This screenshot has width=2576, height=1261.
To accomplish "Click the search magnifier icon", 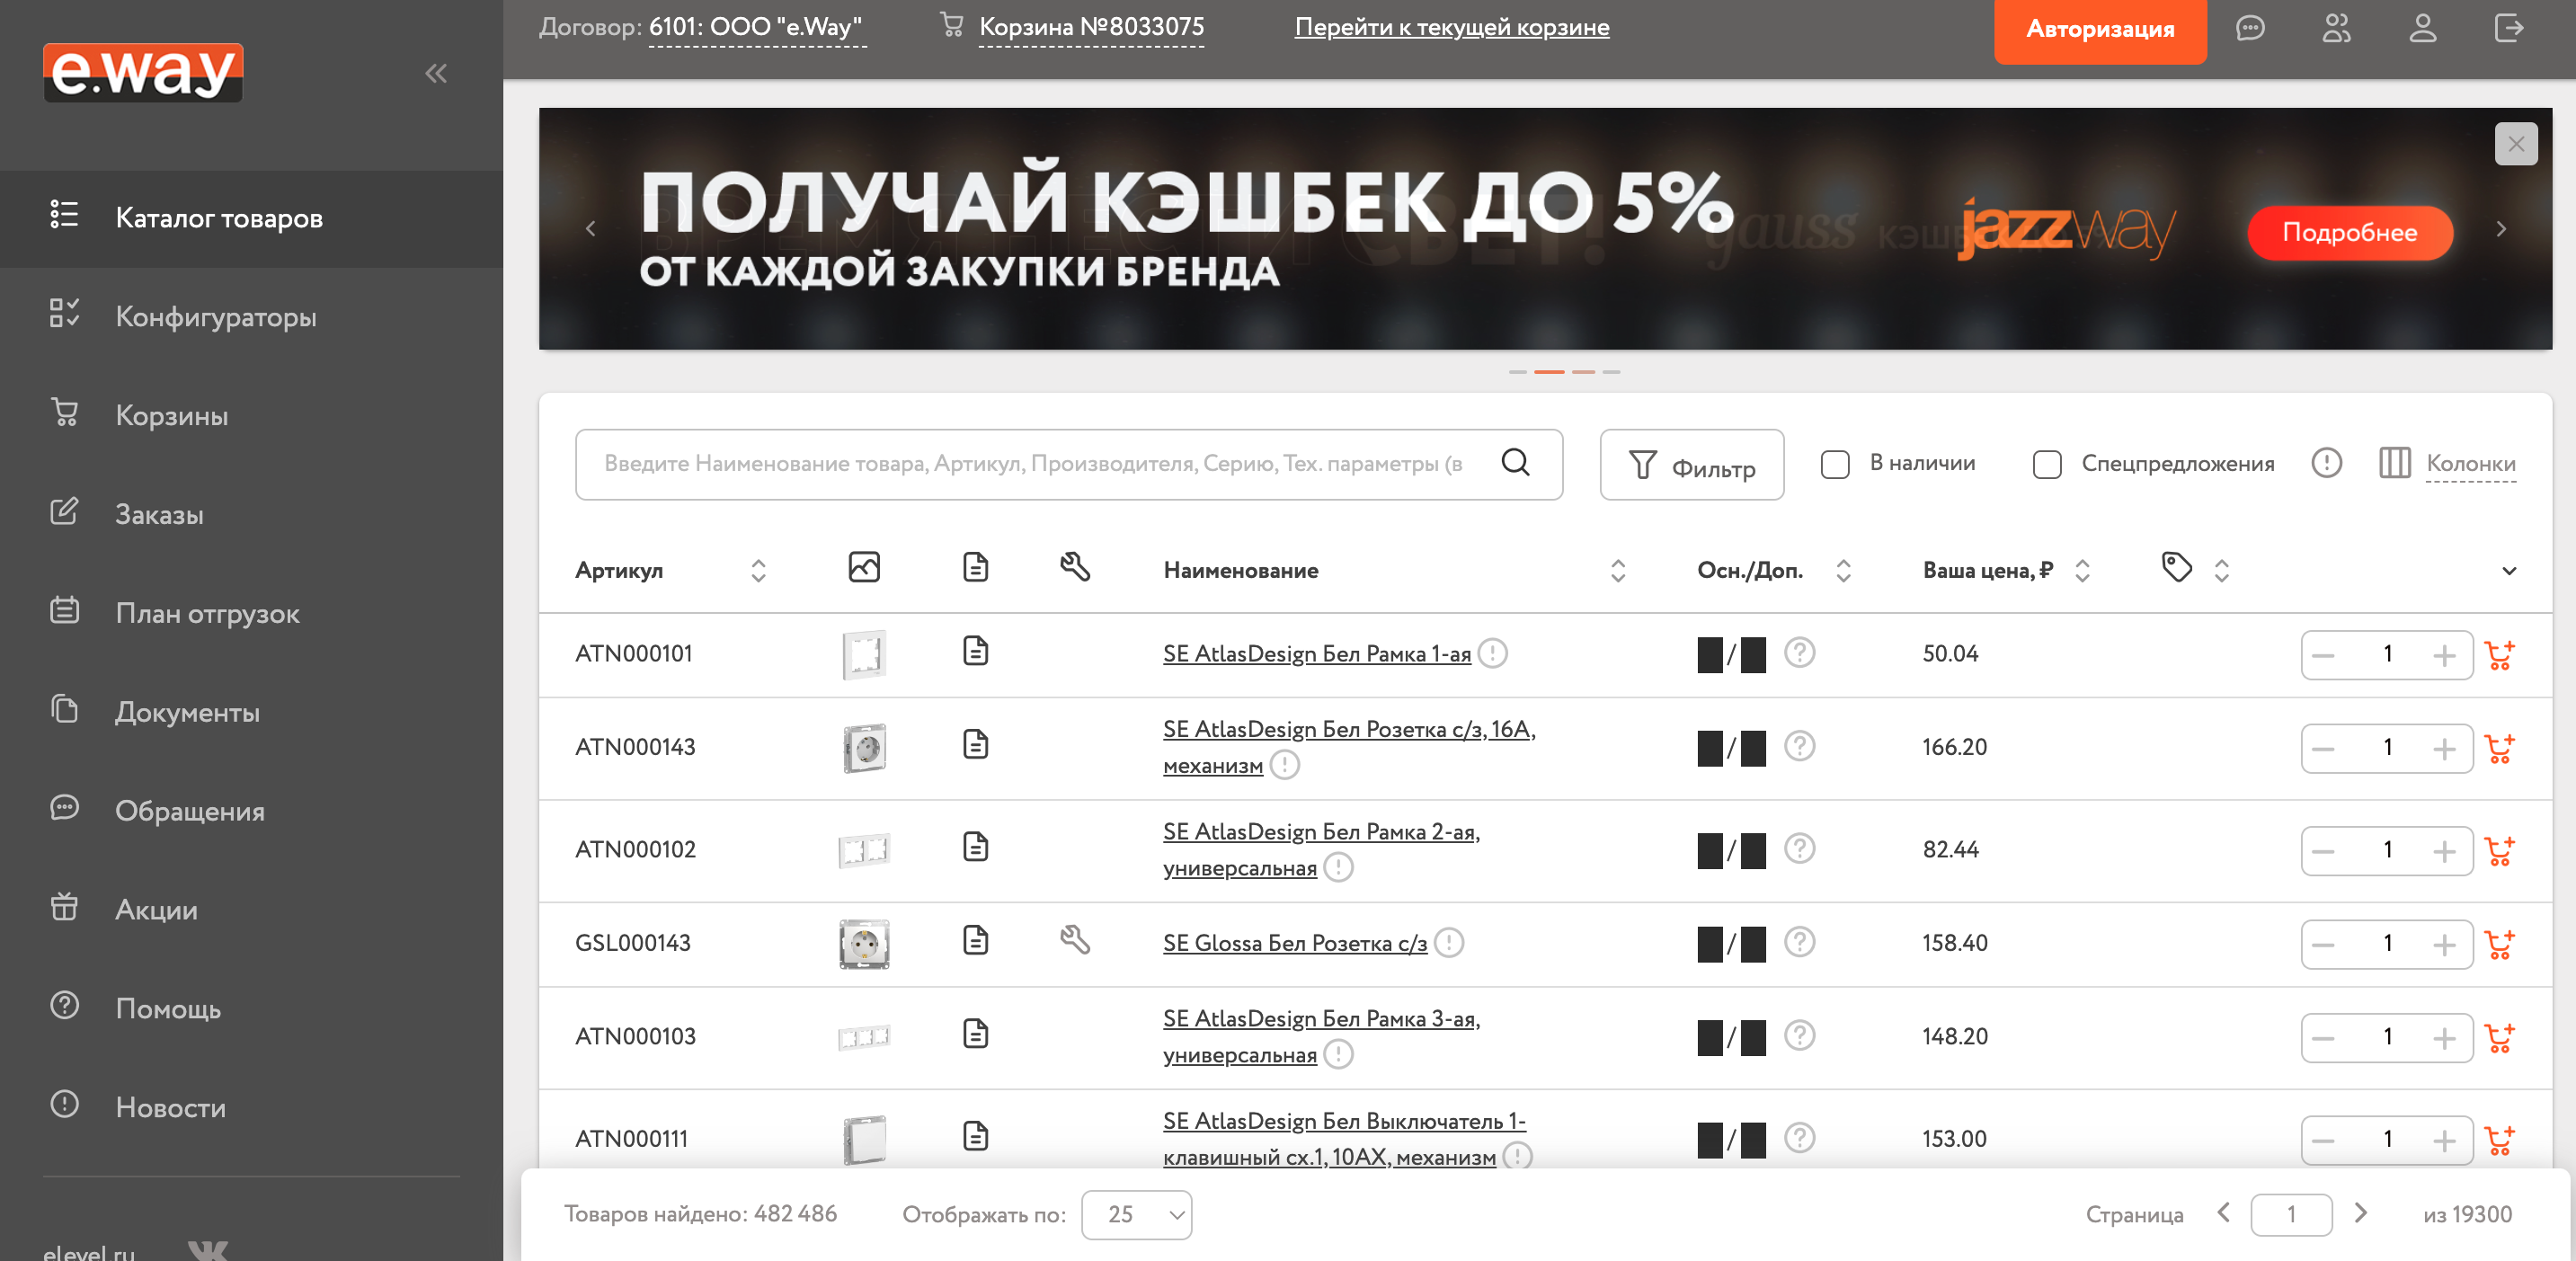I will coord(1515,463).
